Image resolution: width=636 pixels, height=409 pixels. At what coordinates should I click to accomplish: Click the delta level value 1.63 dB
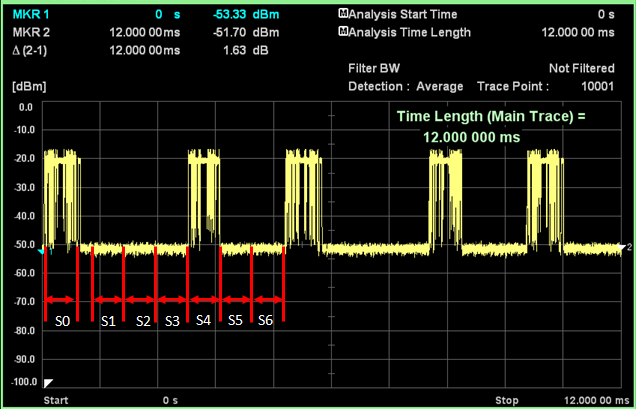(x=248, y=50)
